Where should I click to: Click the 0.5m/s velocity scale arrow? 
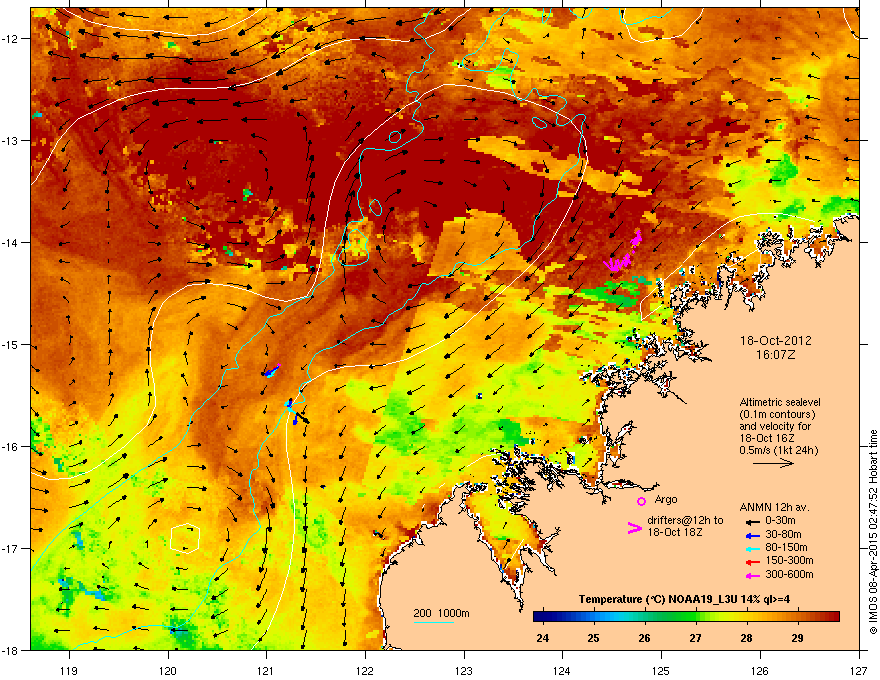[x=773, y=463]
